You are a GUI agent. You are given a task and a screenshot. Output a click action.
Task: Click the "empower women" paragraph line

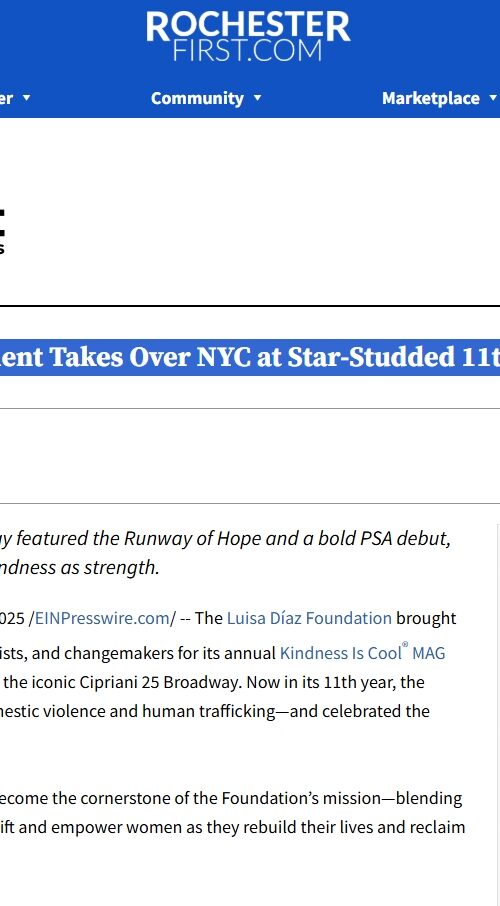pos(232,827)
